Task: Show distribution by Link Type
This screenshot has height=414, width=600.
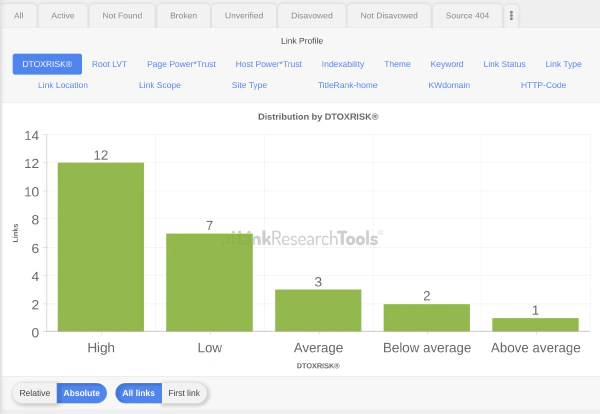Action: [x=563, y=64]
